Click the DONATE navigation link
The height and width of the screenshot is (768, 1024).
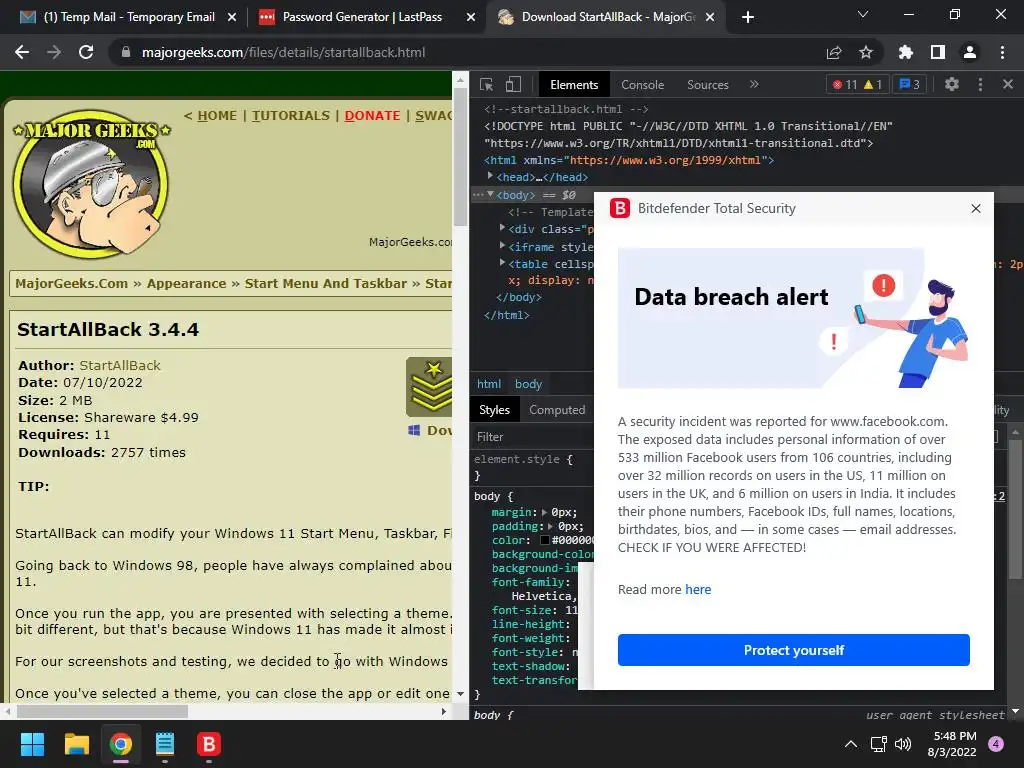point(372,116)
